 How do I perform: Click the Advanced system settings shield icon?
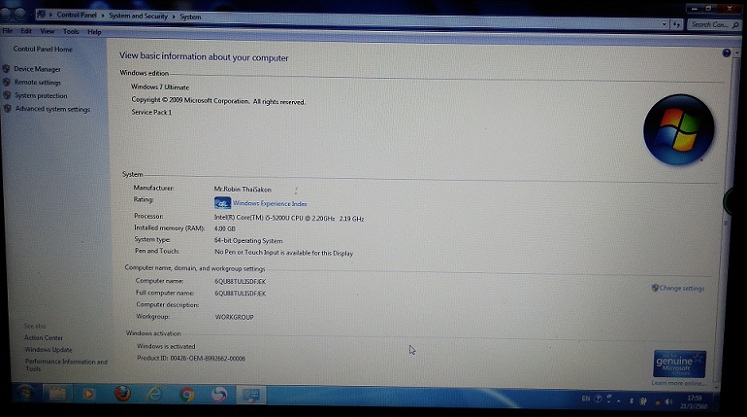8,109
